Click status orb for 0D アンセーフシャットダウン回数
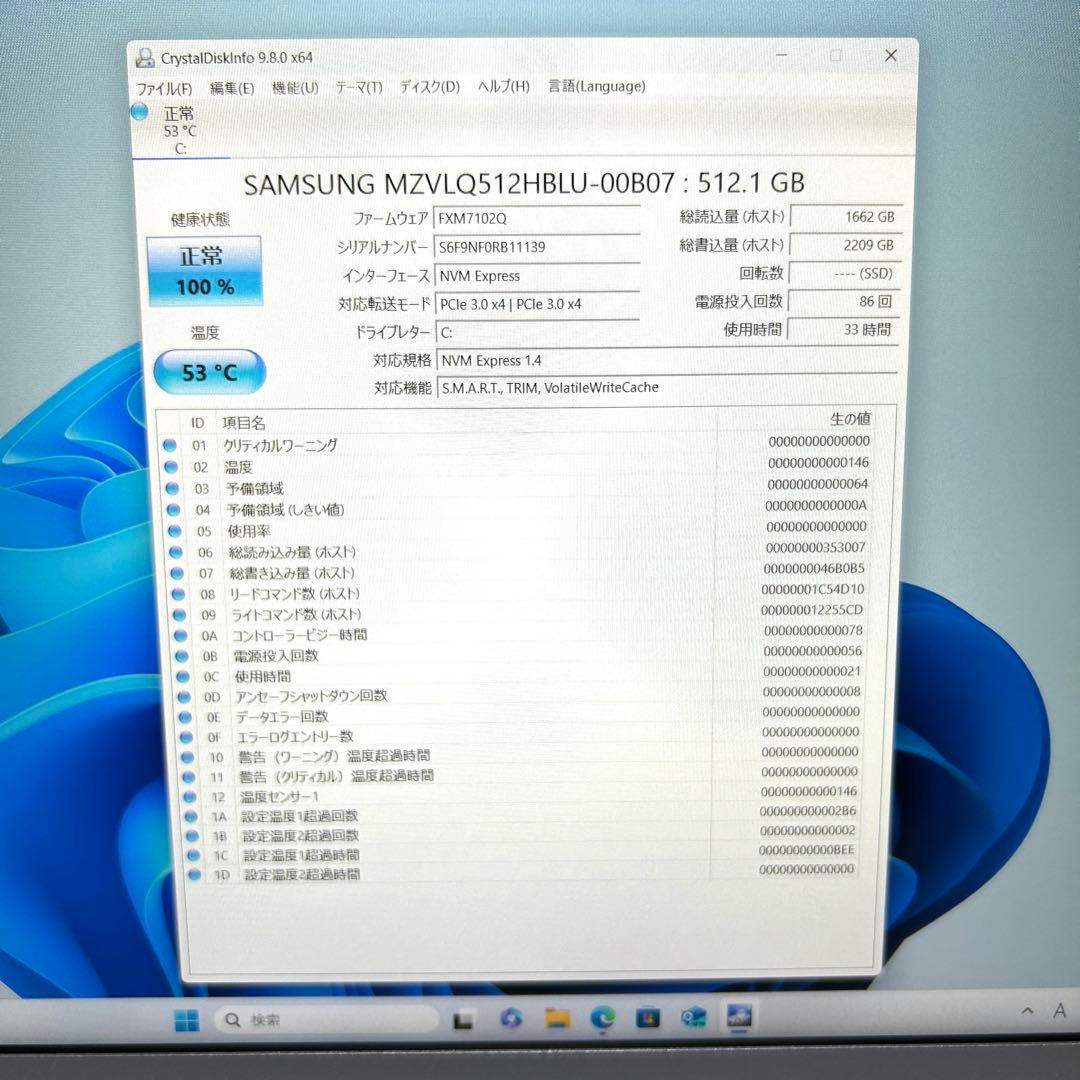This screenshot has width=1080, height=1080. tap(184, 697)
